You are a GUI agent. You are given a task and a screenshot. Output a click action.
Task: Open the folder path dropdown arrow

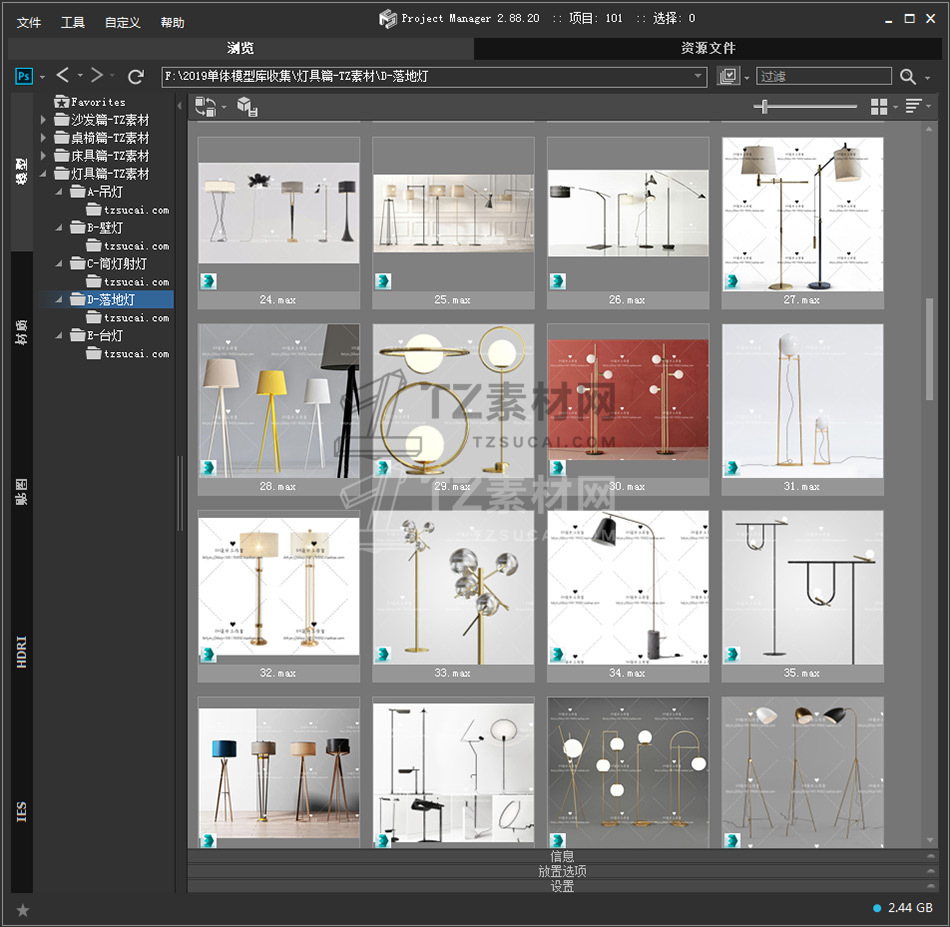[x=699, y=76]
